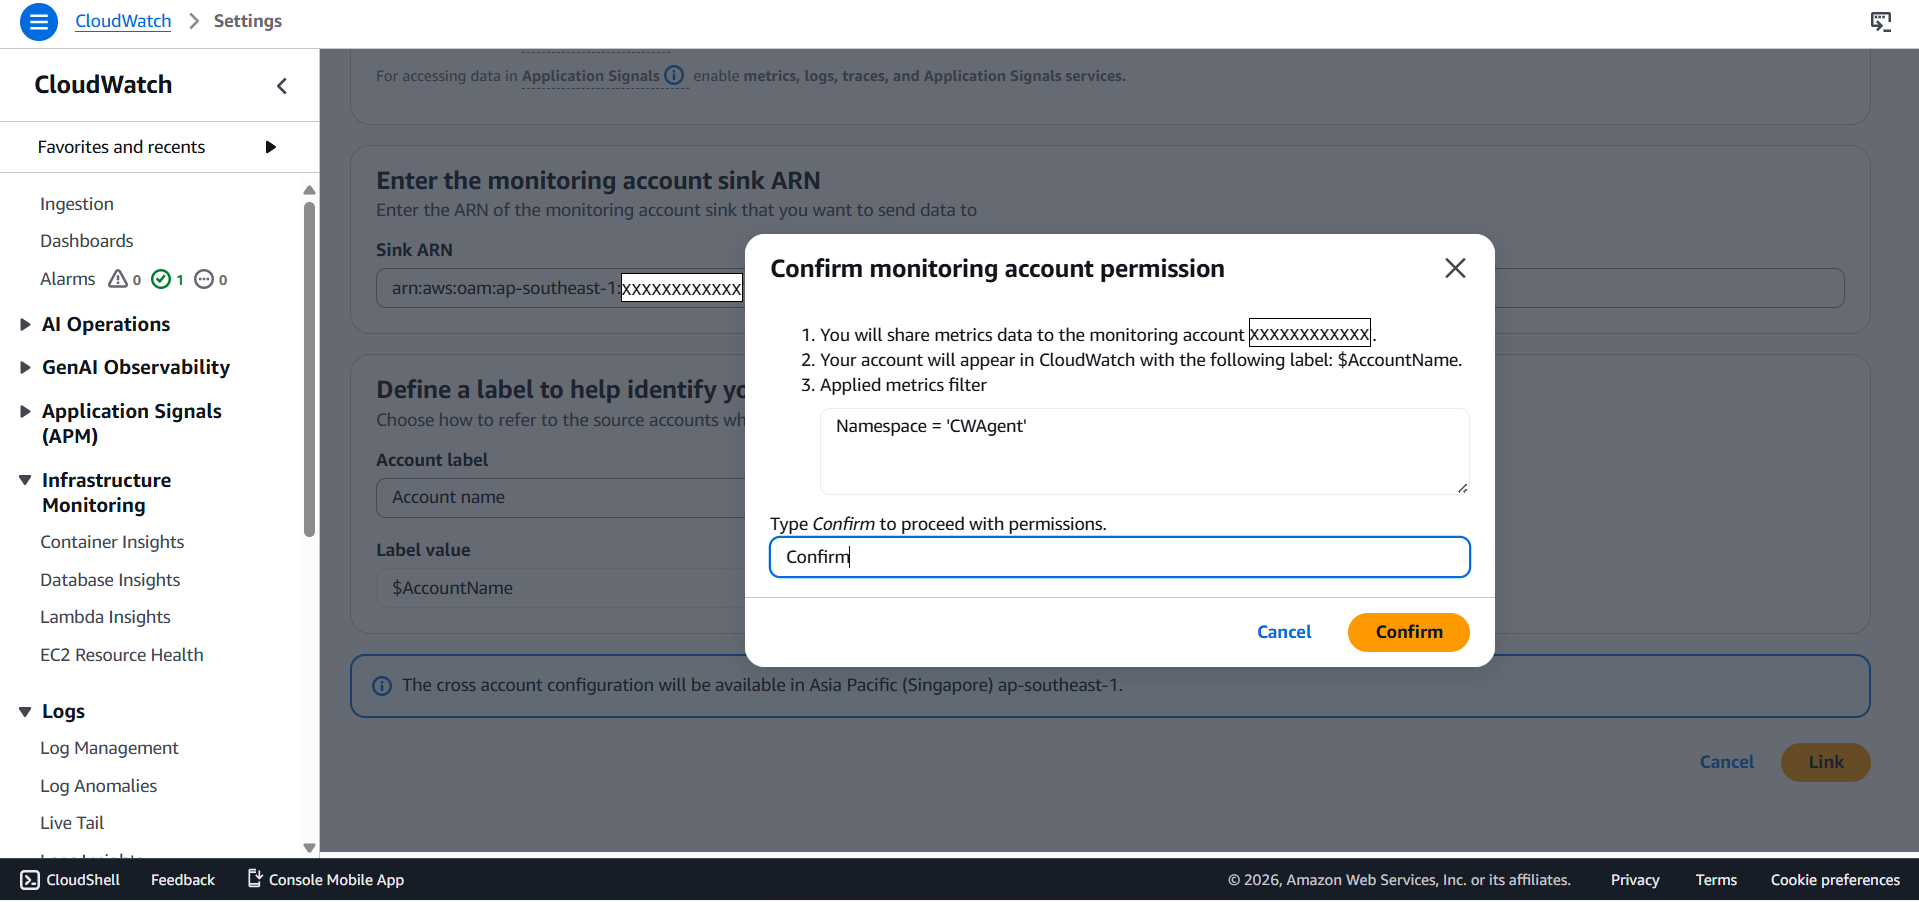Open EC2 Resource Health
This screenshot has width=1919, height=902.
122,655
